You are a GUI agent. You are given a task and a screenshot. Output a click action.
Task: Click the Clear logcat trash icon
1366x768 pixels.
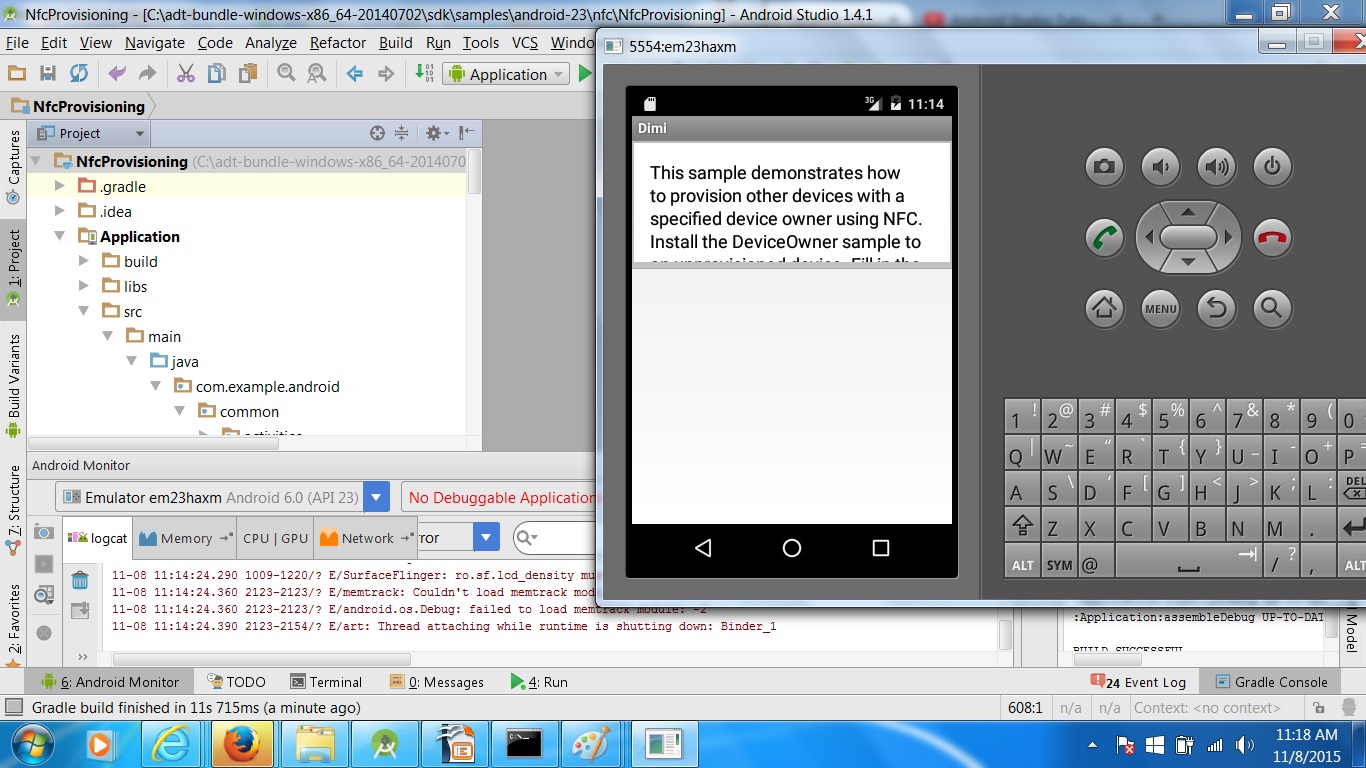80,580
